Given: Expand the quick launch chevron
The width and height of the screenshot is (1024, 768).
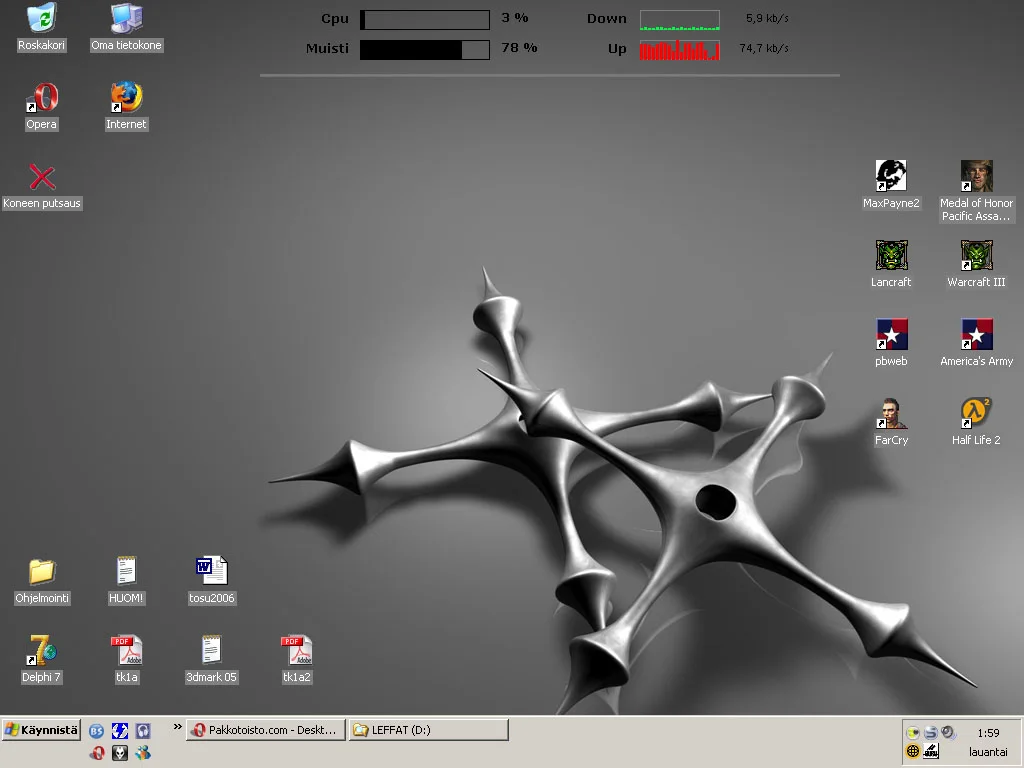Looking at the screenshot, I should [178, 727].
